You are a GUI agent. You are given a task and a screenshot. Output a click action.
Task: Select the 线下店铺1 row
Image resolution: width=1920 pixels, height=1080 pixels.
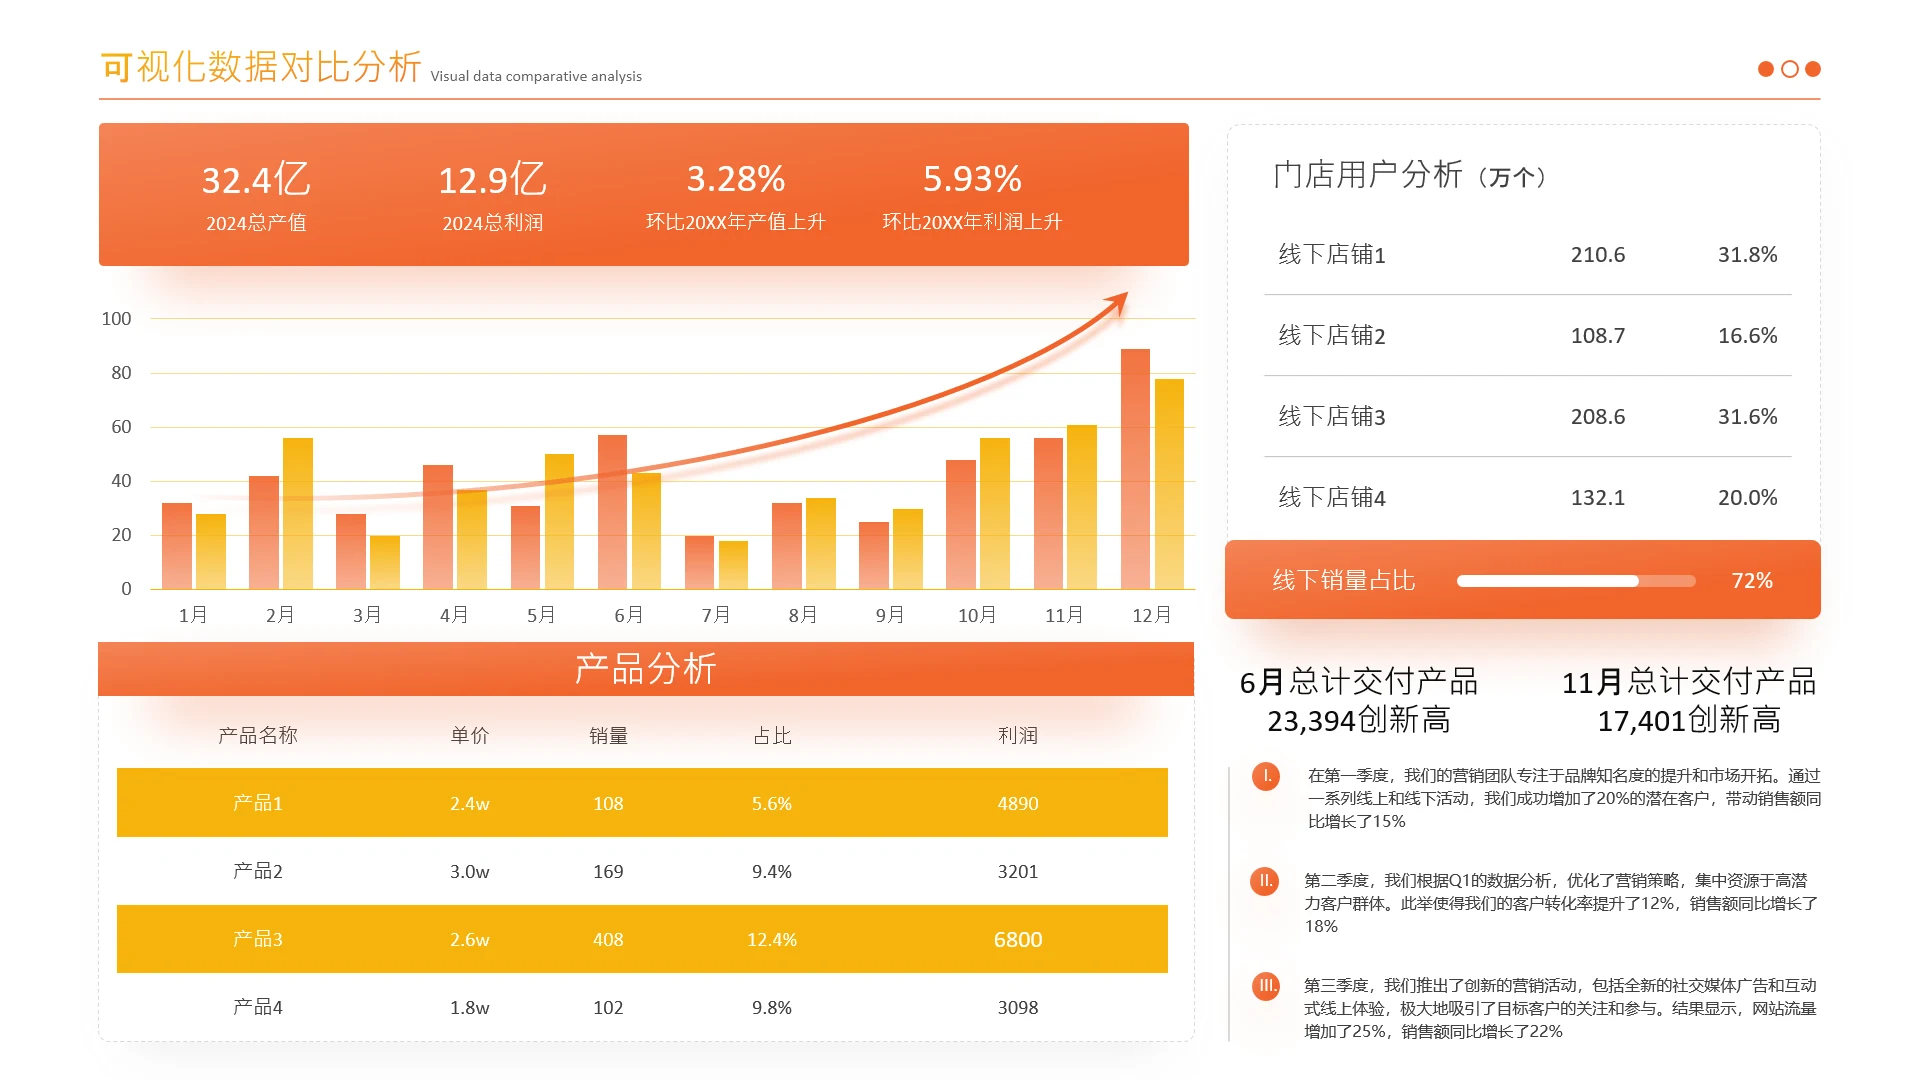click(1527, 255)
